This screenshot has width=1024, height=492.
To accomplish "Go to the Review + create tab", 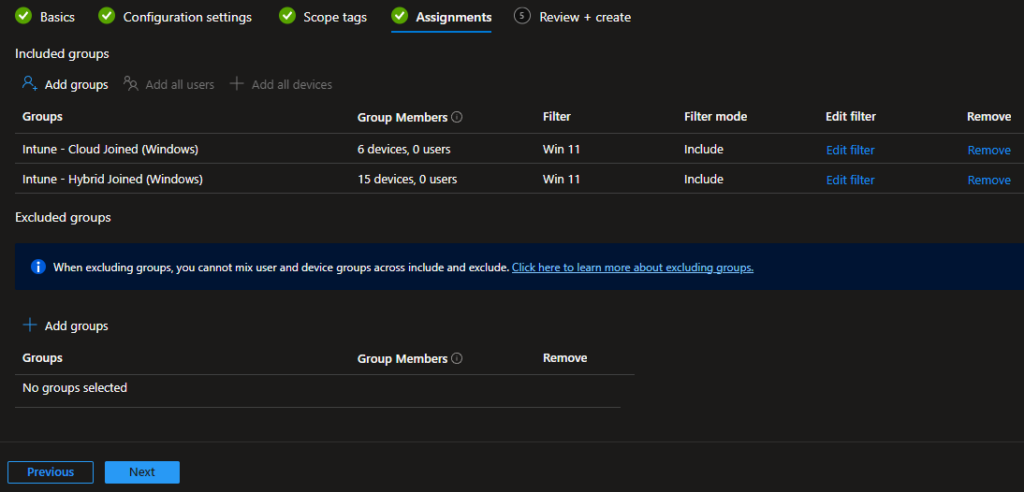I will pyautogui.click(x=584, y=17).
